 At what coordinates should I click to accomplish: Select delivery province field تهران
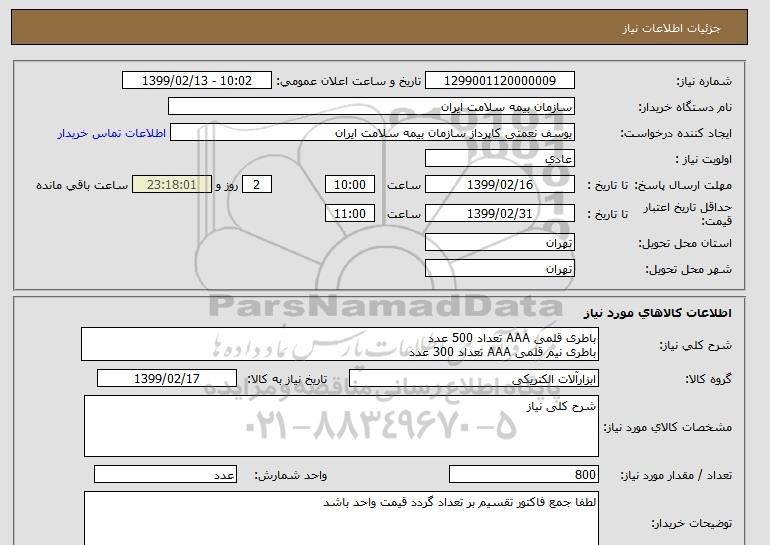coord(499,243)
